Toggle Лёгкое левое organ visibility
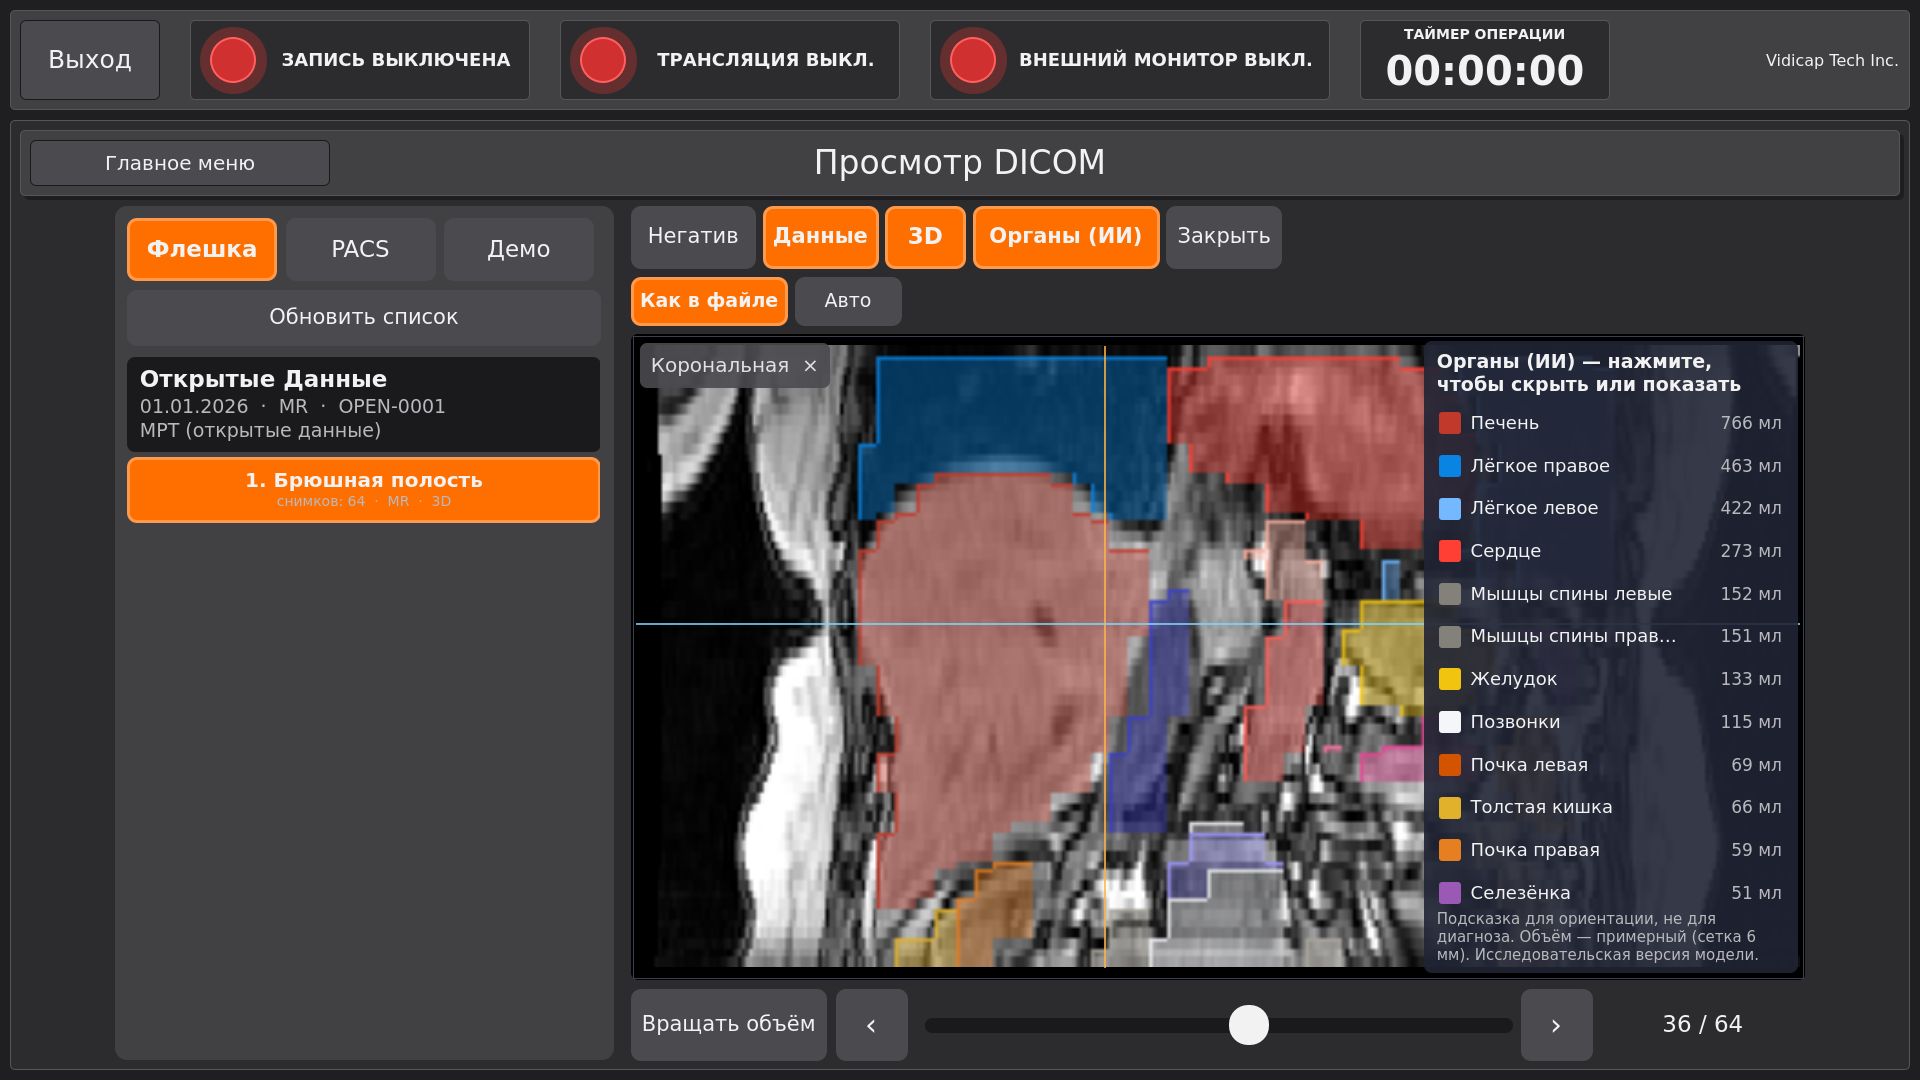Viewport: 1920px width, 1080px height. coord(1610,508)
